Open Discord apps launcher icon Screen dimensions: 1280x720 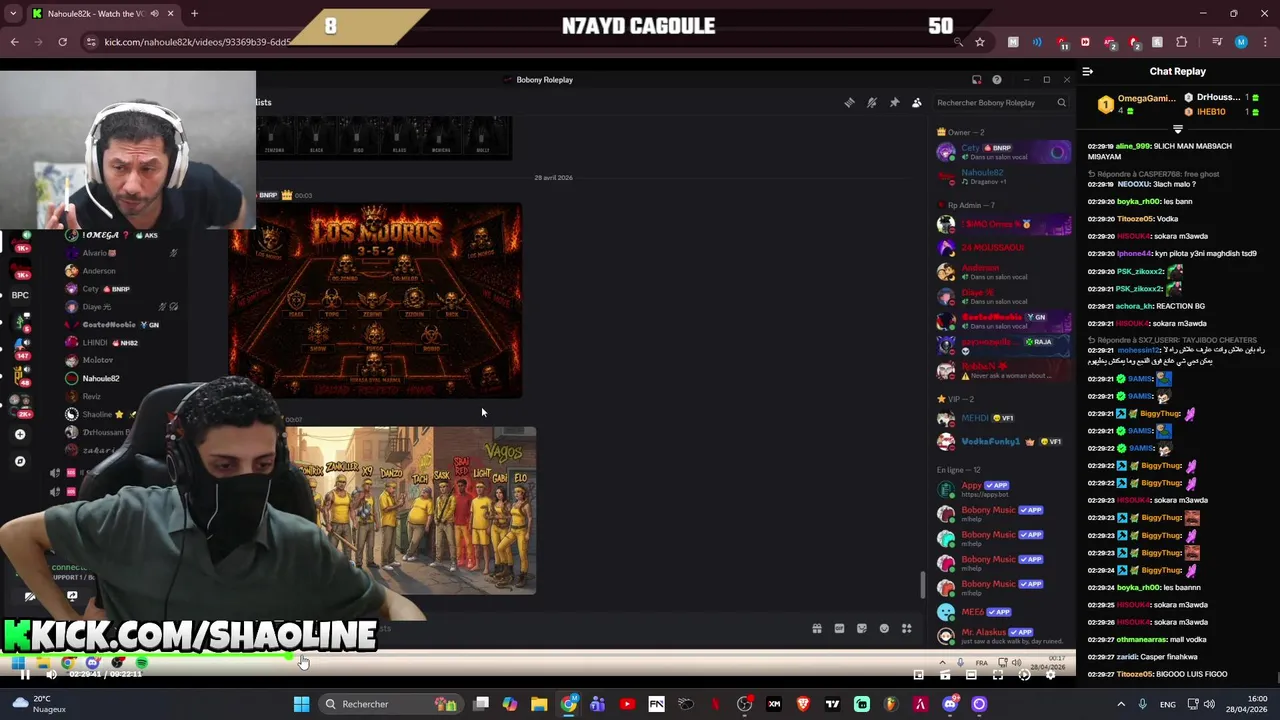[906, 629]
